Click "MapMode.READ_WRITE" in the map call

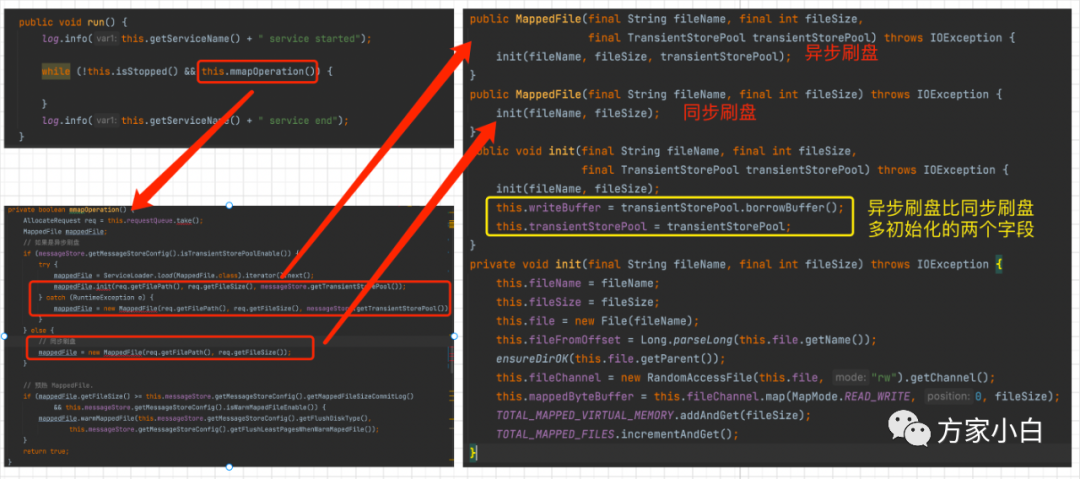pos(854,396)
